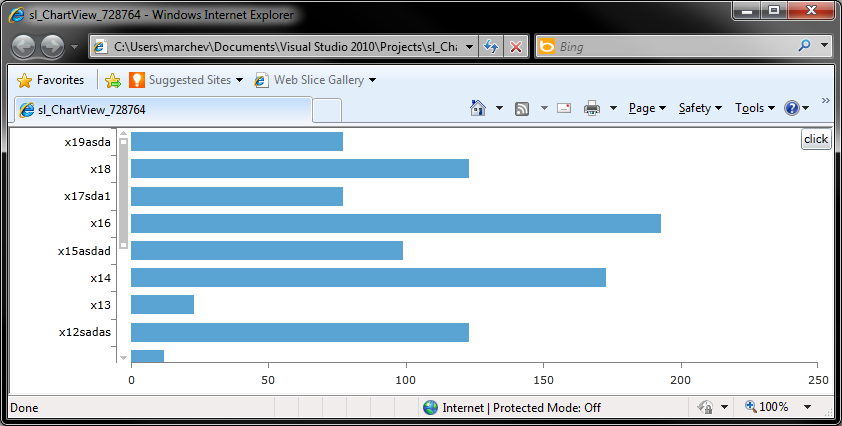This screenshot has width=842, height=426.
Task: Click the 100% zoom level button
Action: point(767,407)
